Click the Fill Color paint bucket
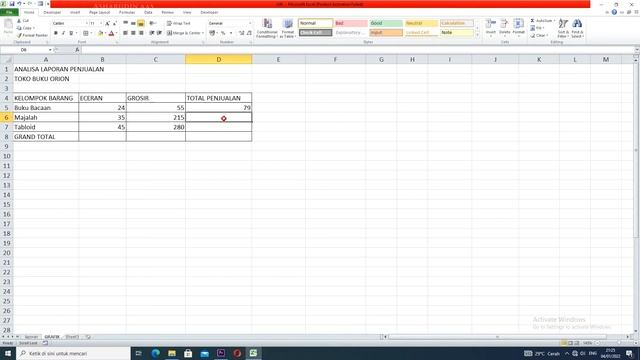Screen dimensions: 640x360 pos(100,33)
